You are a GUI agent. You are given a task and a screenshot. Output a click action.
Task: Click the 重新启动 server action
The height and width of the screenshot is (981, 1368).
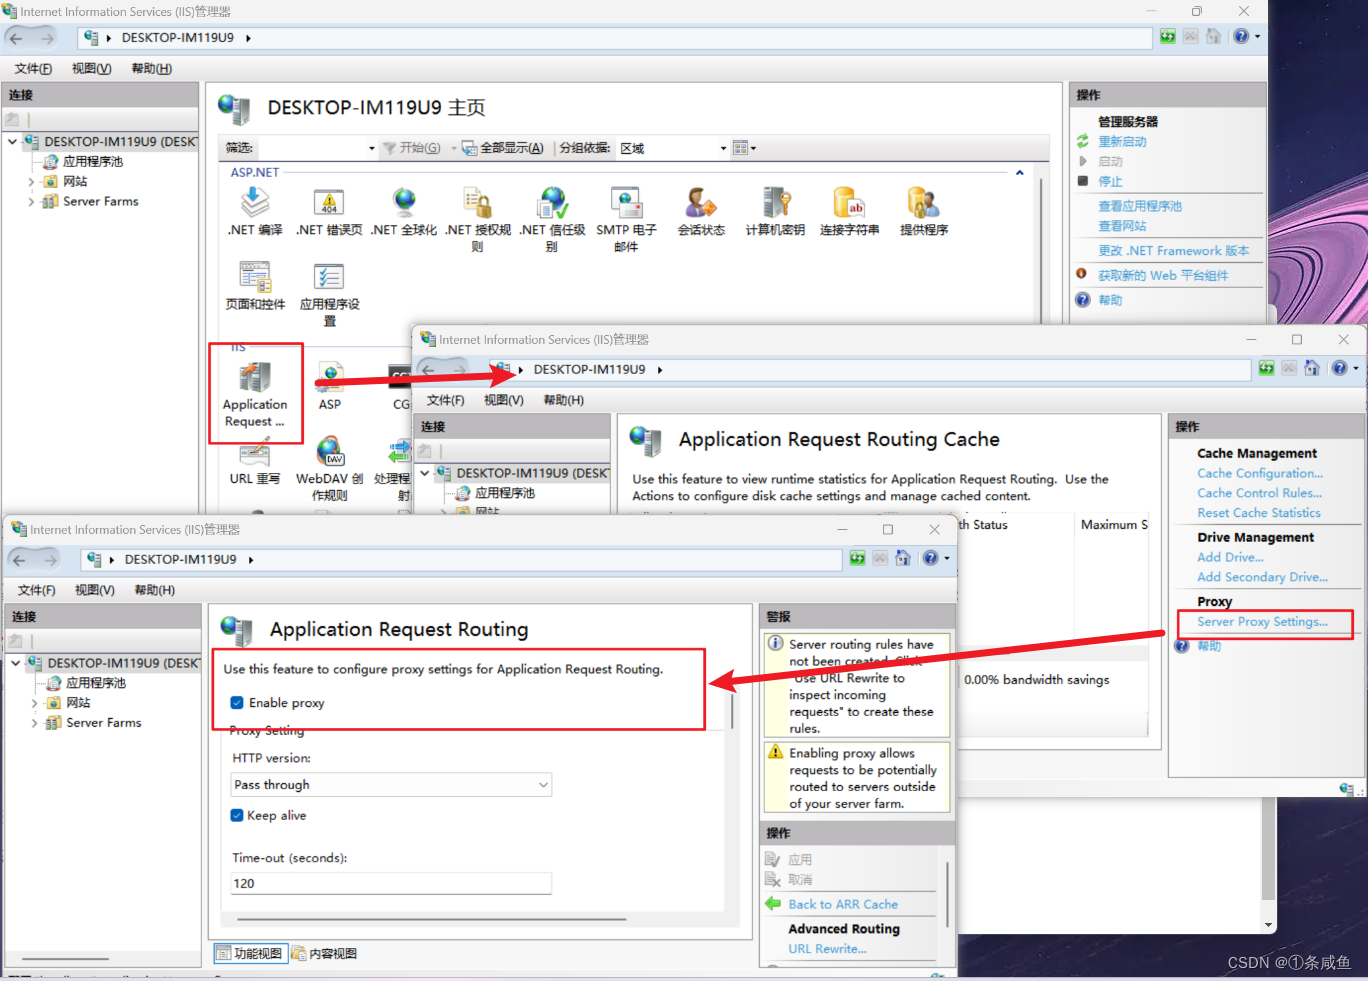pyautogui.click(x=1122, y=142)
